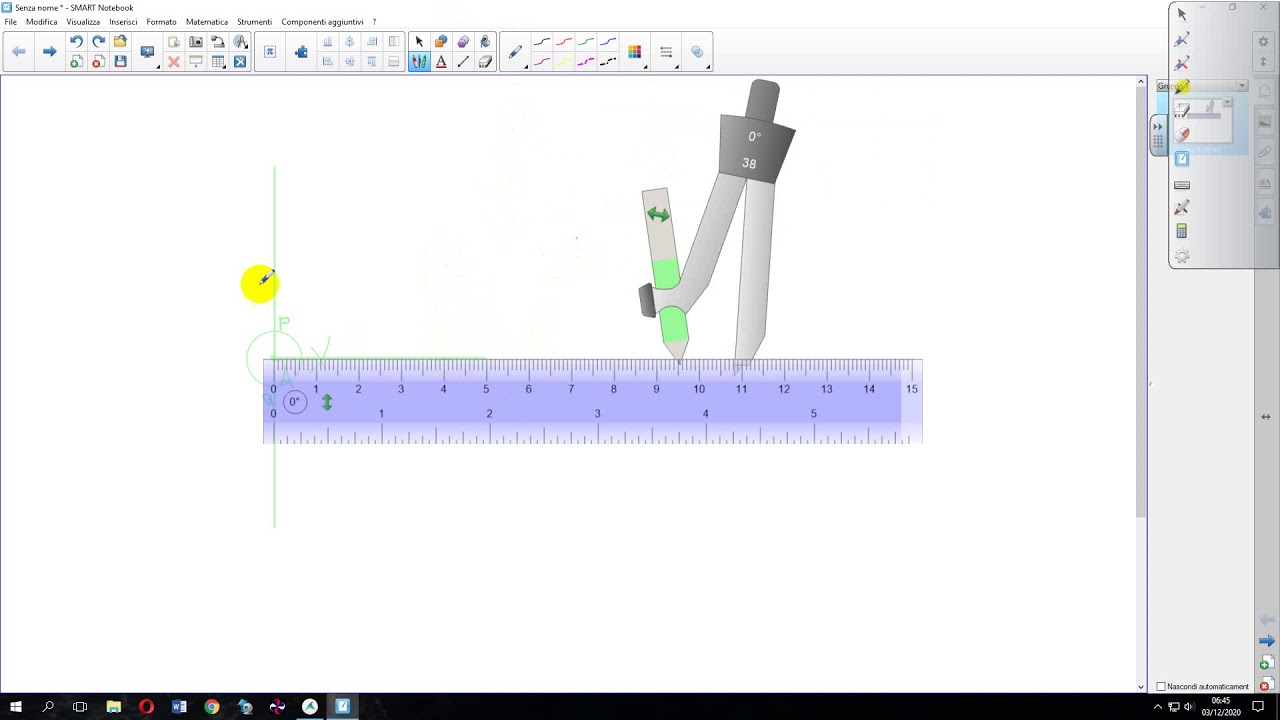Open the Componenti aggiuntivi menu
The height and width of the screenshot is (720, 1280).
tap(322, 22)
